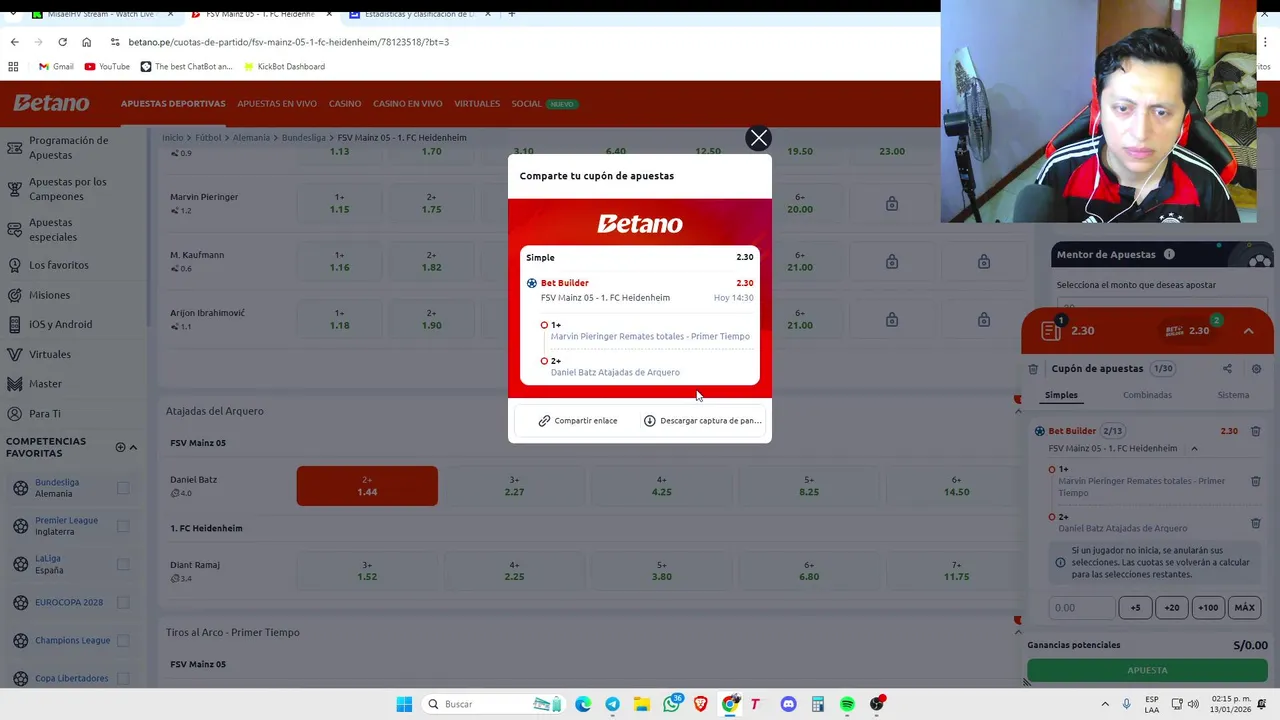Select Daniel Batz 2+ saves odds 1.44

coord(367,486)
